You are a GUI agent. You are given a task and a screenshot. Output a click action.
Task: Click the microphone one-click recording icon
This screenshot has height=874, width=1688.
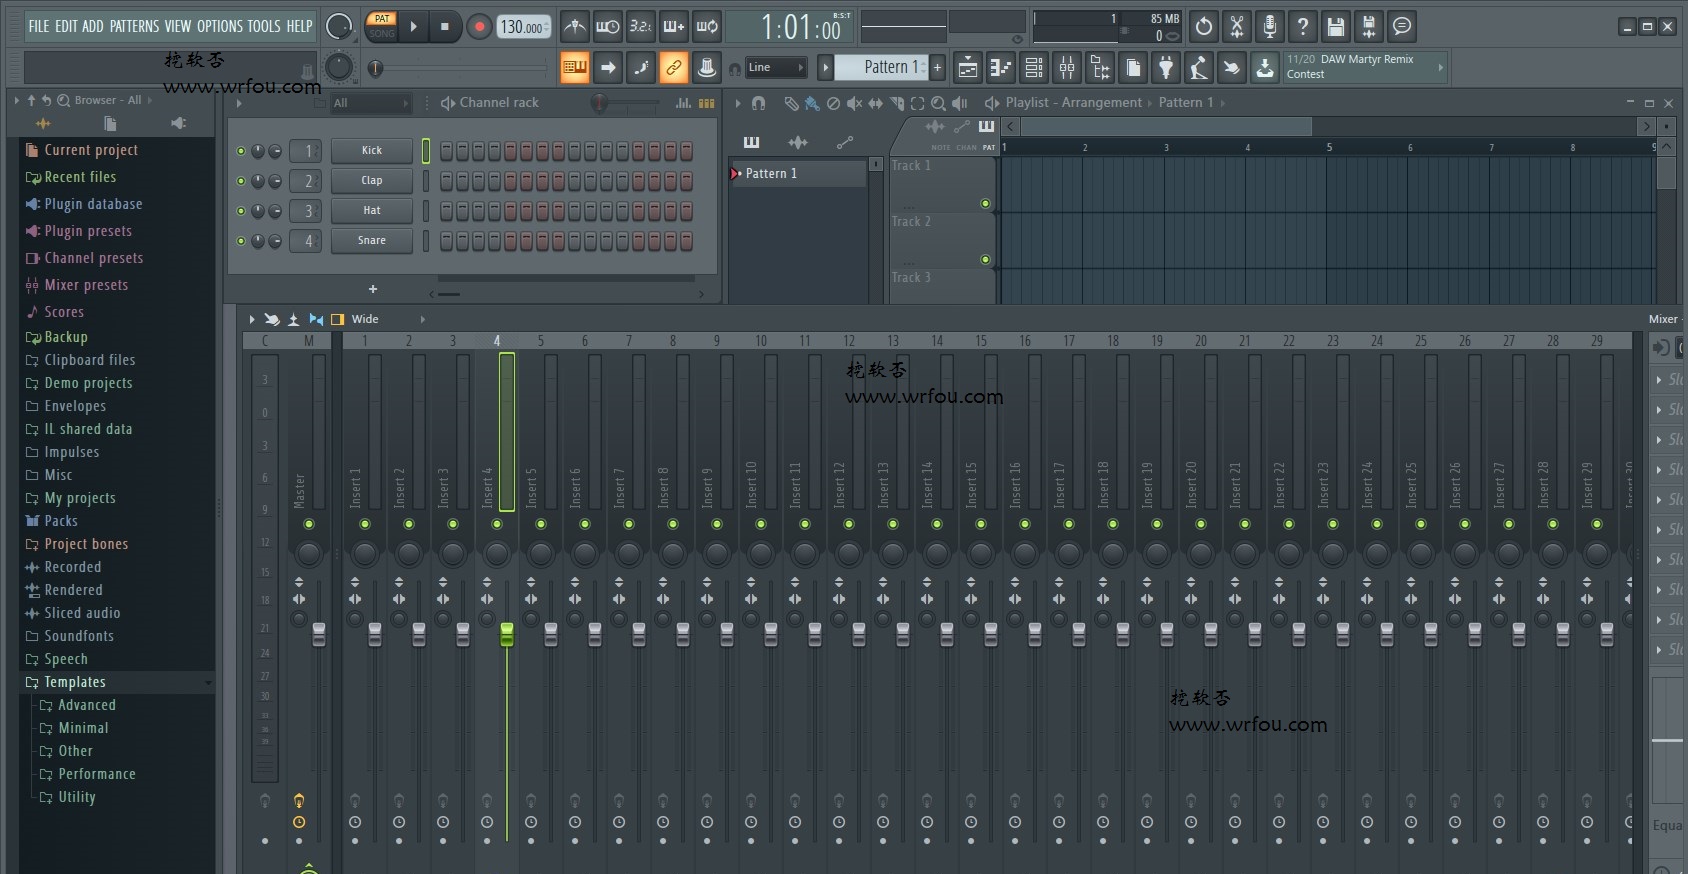click(x=1270, y=27)
